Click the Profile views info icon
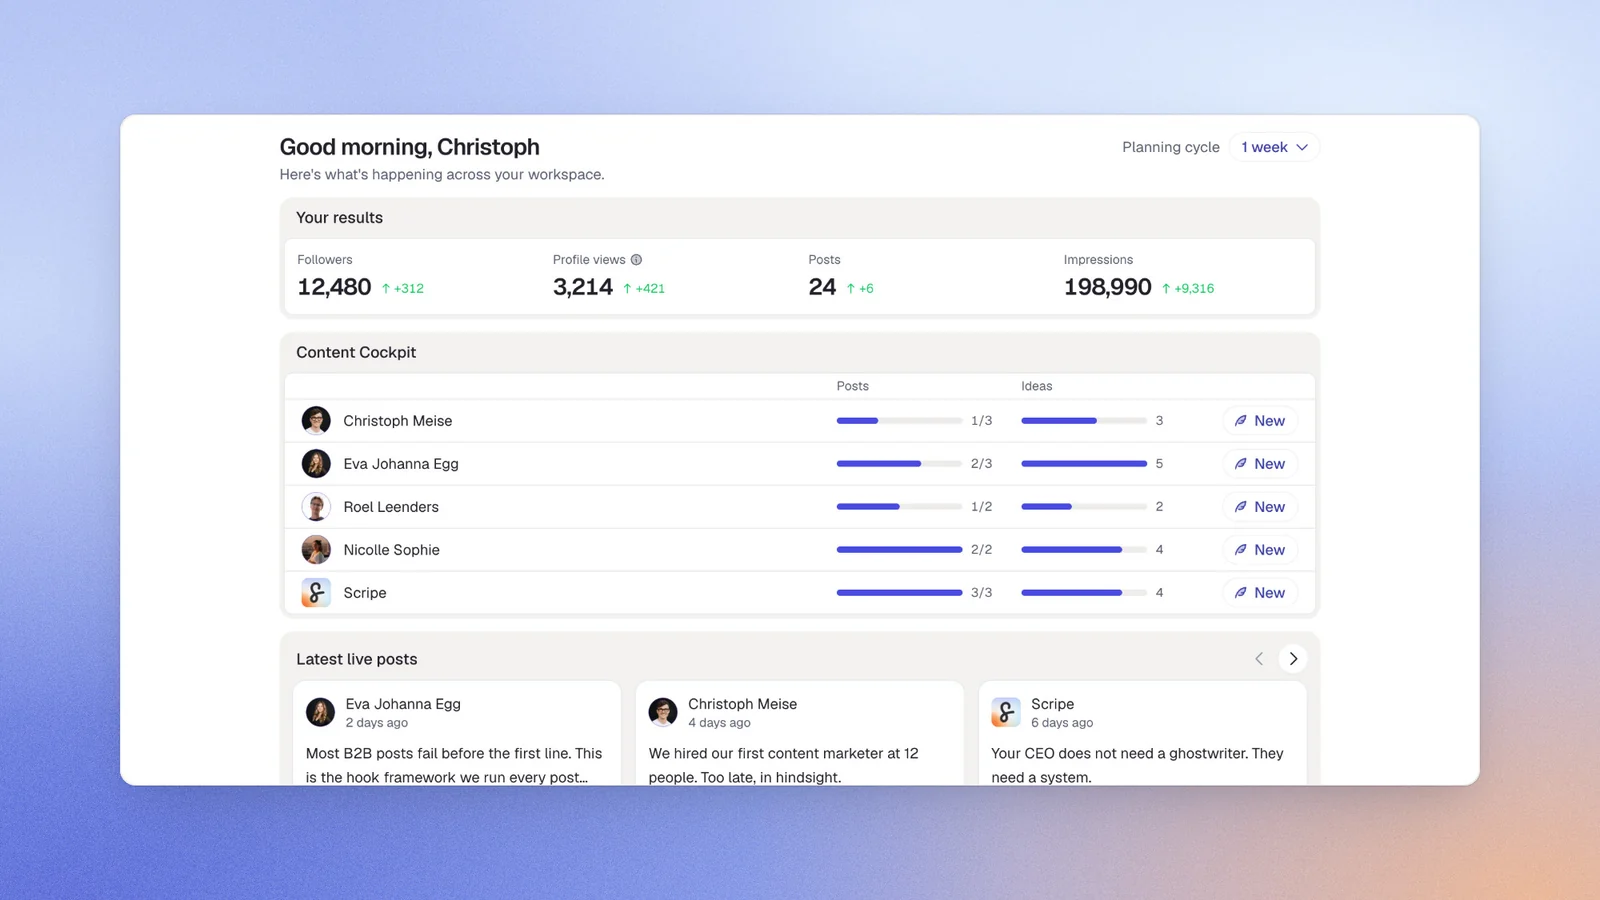Screen dimensions: 1600x900 pos(636,260)
